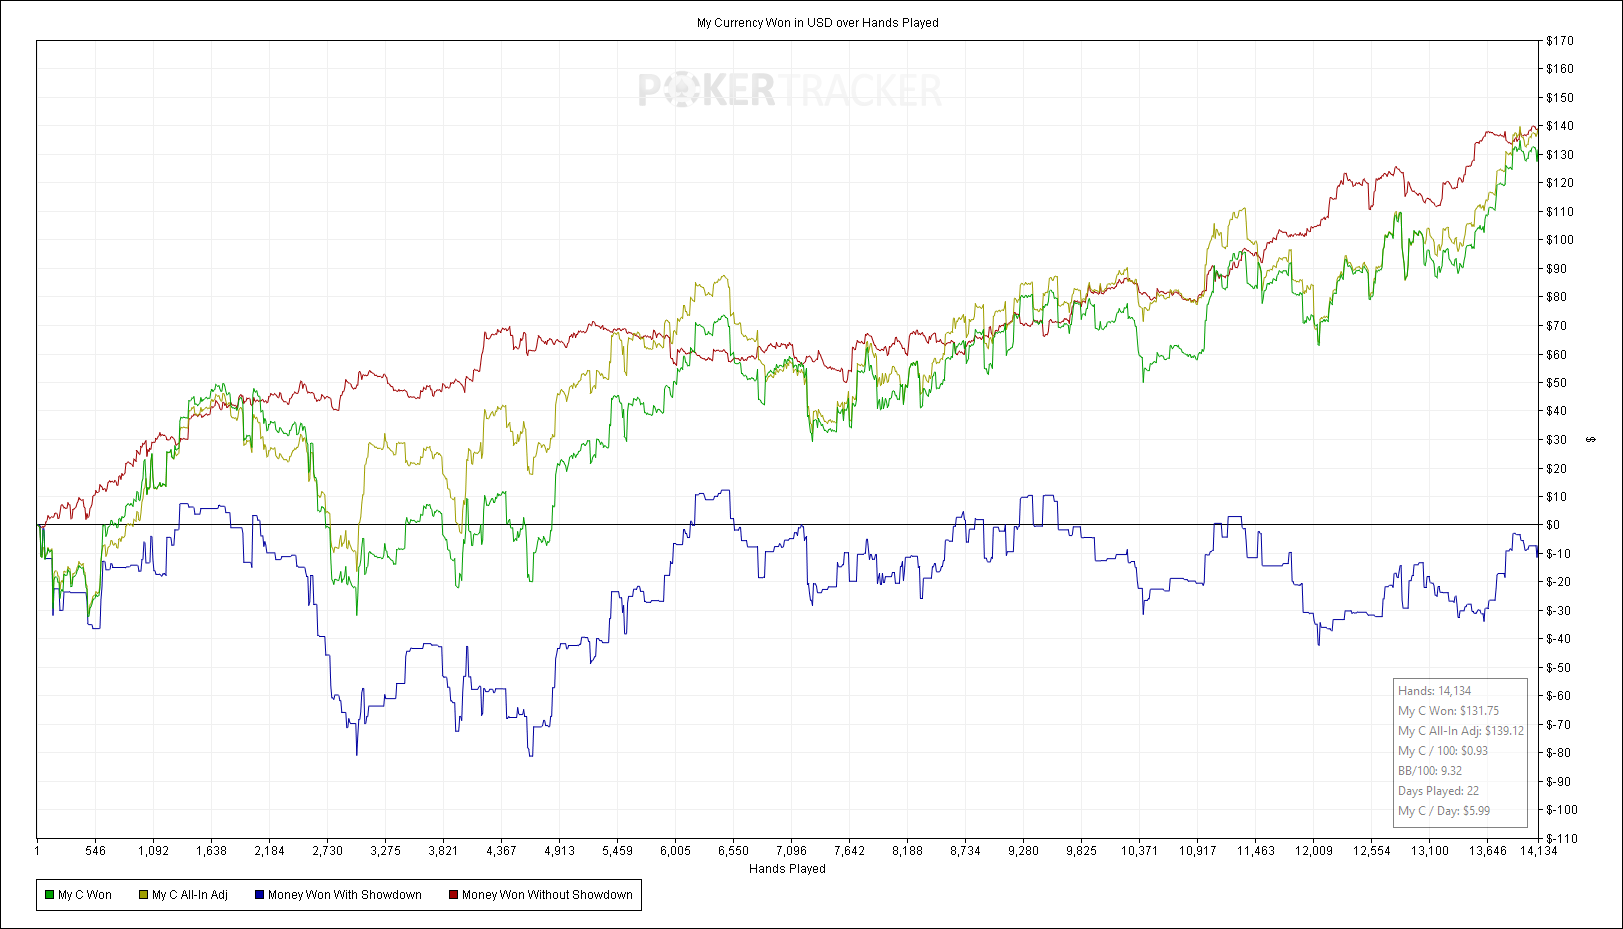Screen dimensions: 1623x929
Task: Click the Days Played: 22 stat line
Action: pos(1438,791)
